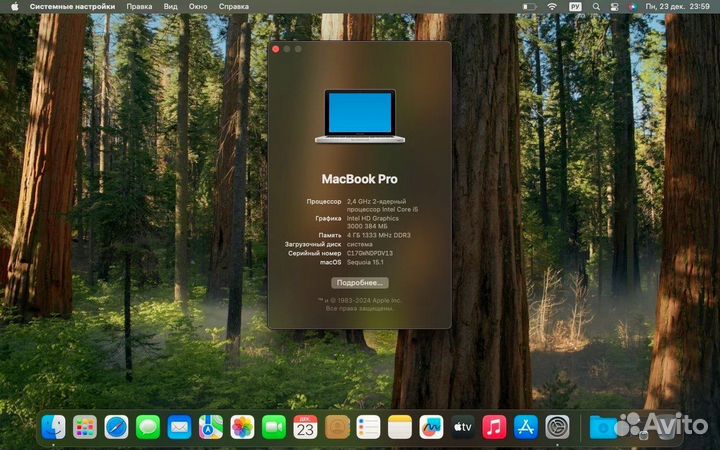720x450 pixels.
Task: Click the MacBook Pro title text
Action: [x=360, y=179]
